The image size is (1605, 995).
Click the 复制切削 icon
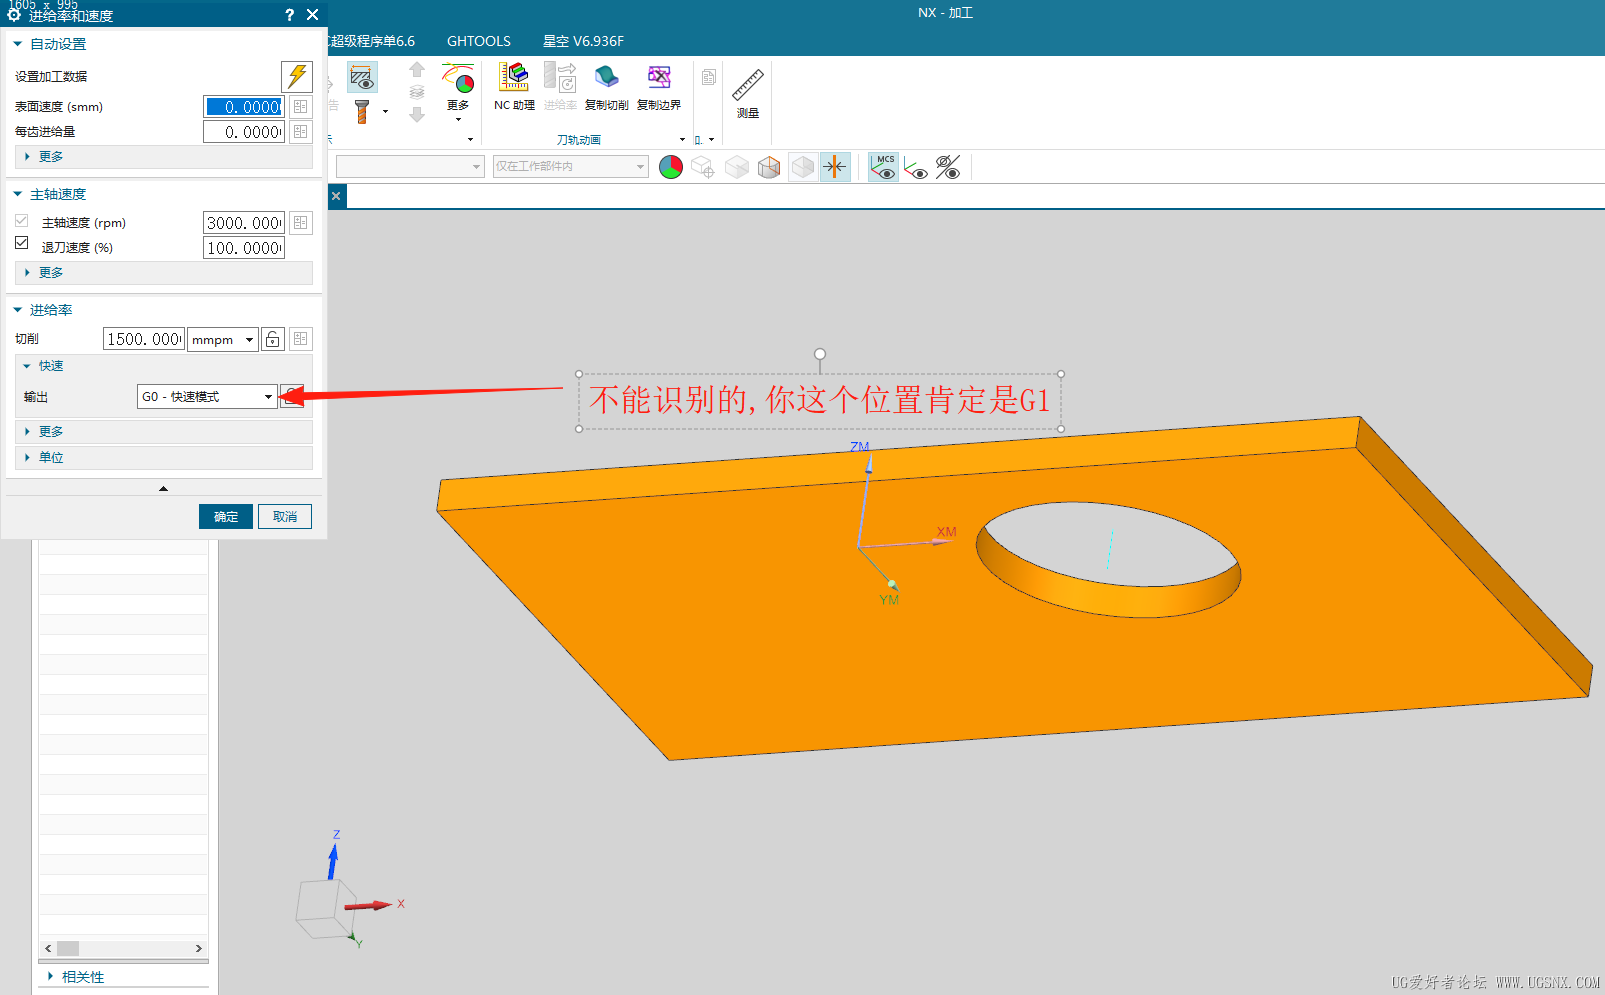point(606,87)
